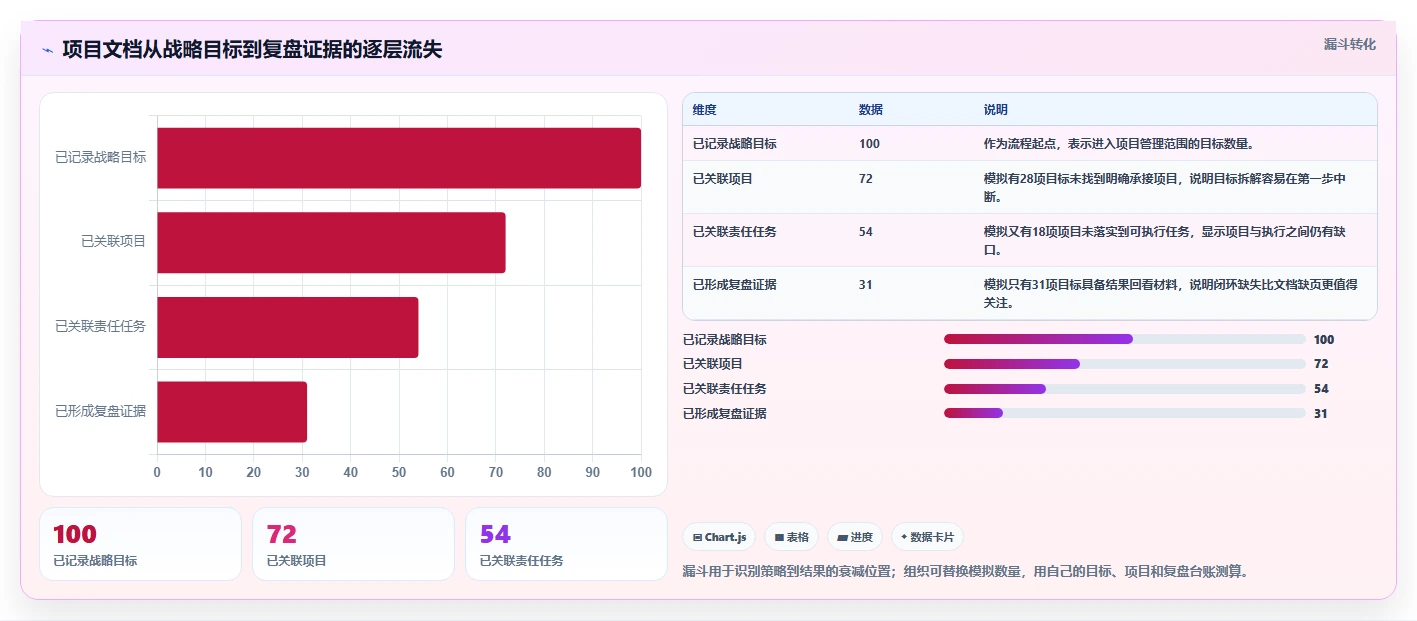Screen dimensions: 1417x621
Task: Click the 70 tick on the chart x-axis
Action: click(496, 472)
